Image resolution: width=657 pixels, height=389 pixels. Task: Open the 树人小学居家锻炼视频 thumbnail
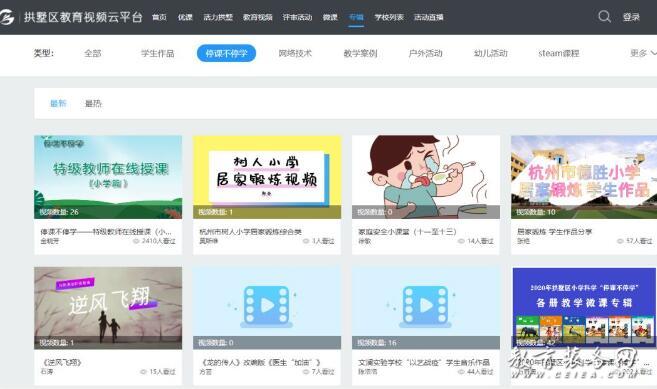267,177
